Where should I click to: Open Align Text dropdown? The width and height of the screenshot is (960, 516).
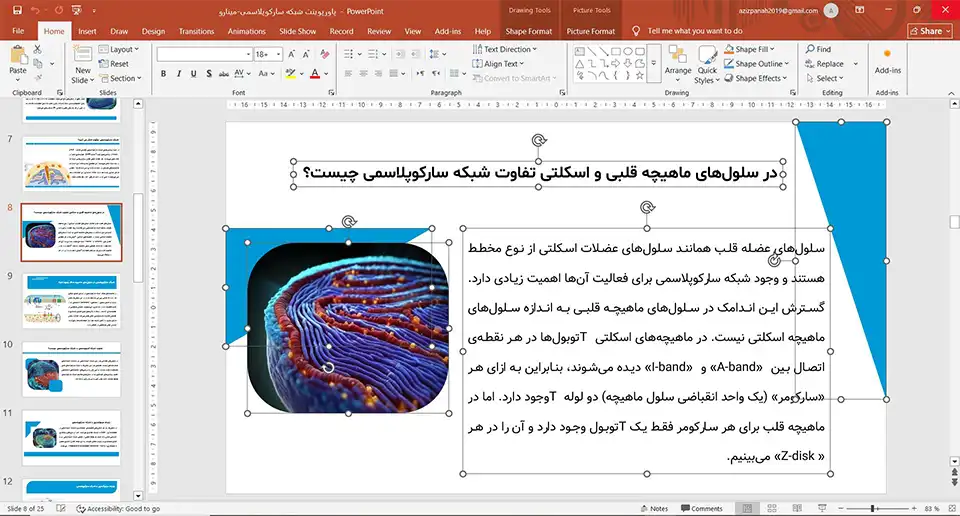[499, 64]
